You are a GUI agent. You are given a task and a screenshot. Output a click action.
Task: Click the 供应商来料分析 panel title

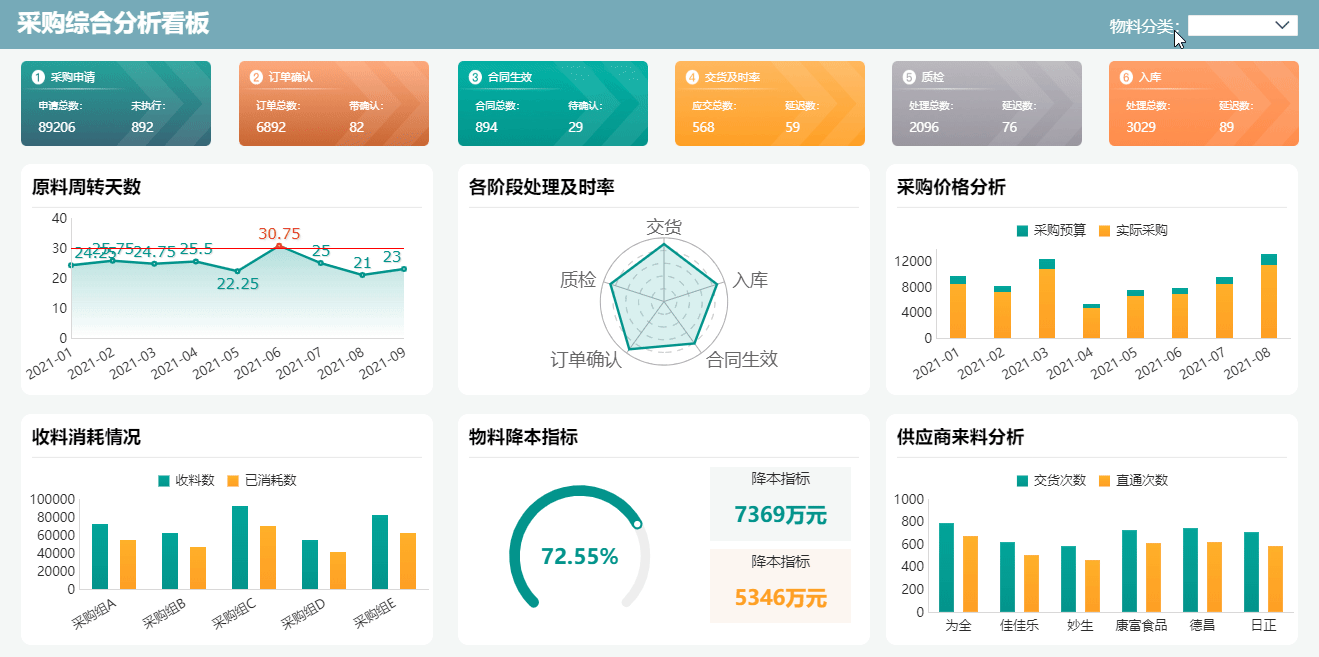click(x=961, y=437)
